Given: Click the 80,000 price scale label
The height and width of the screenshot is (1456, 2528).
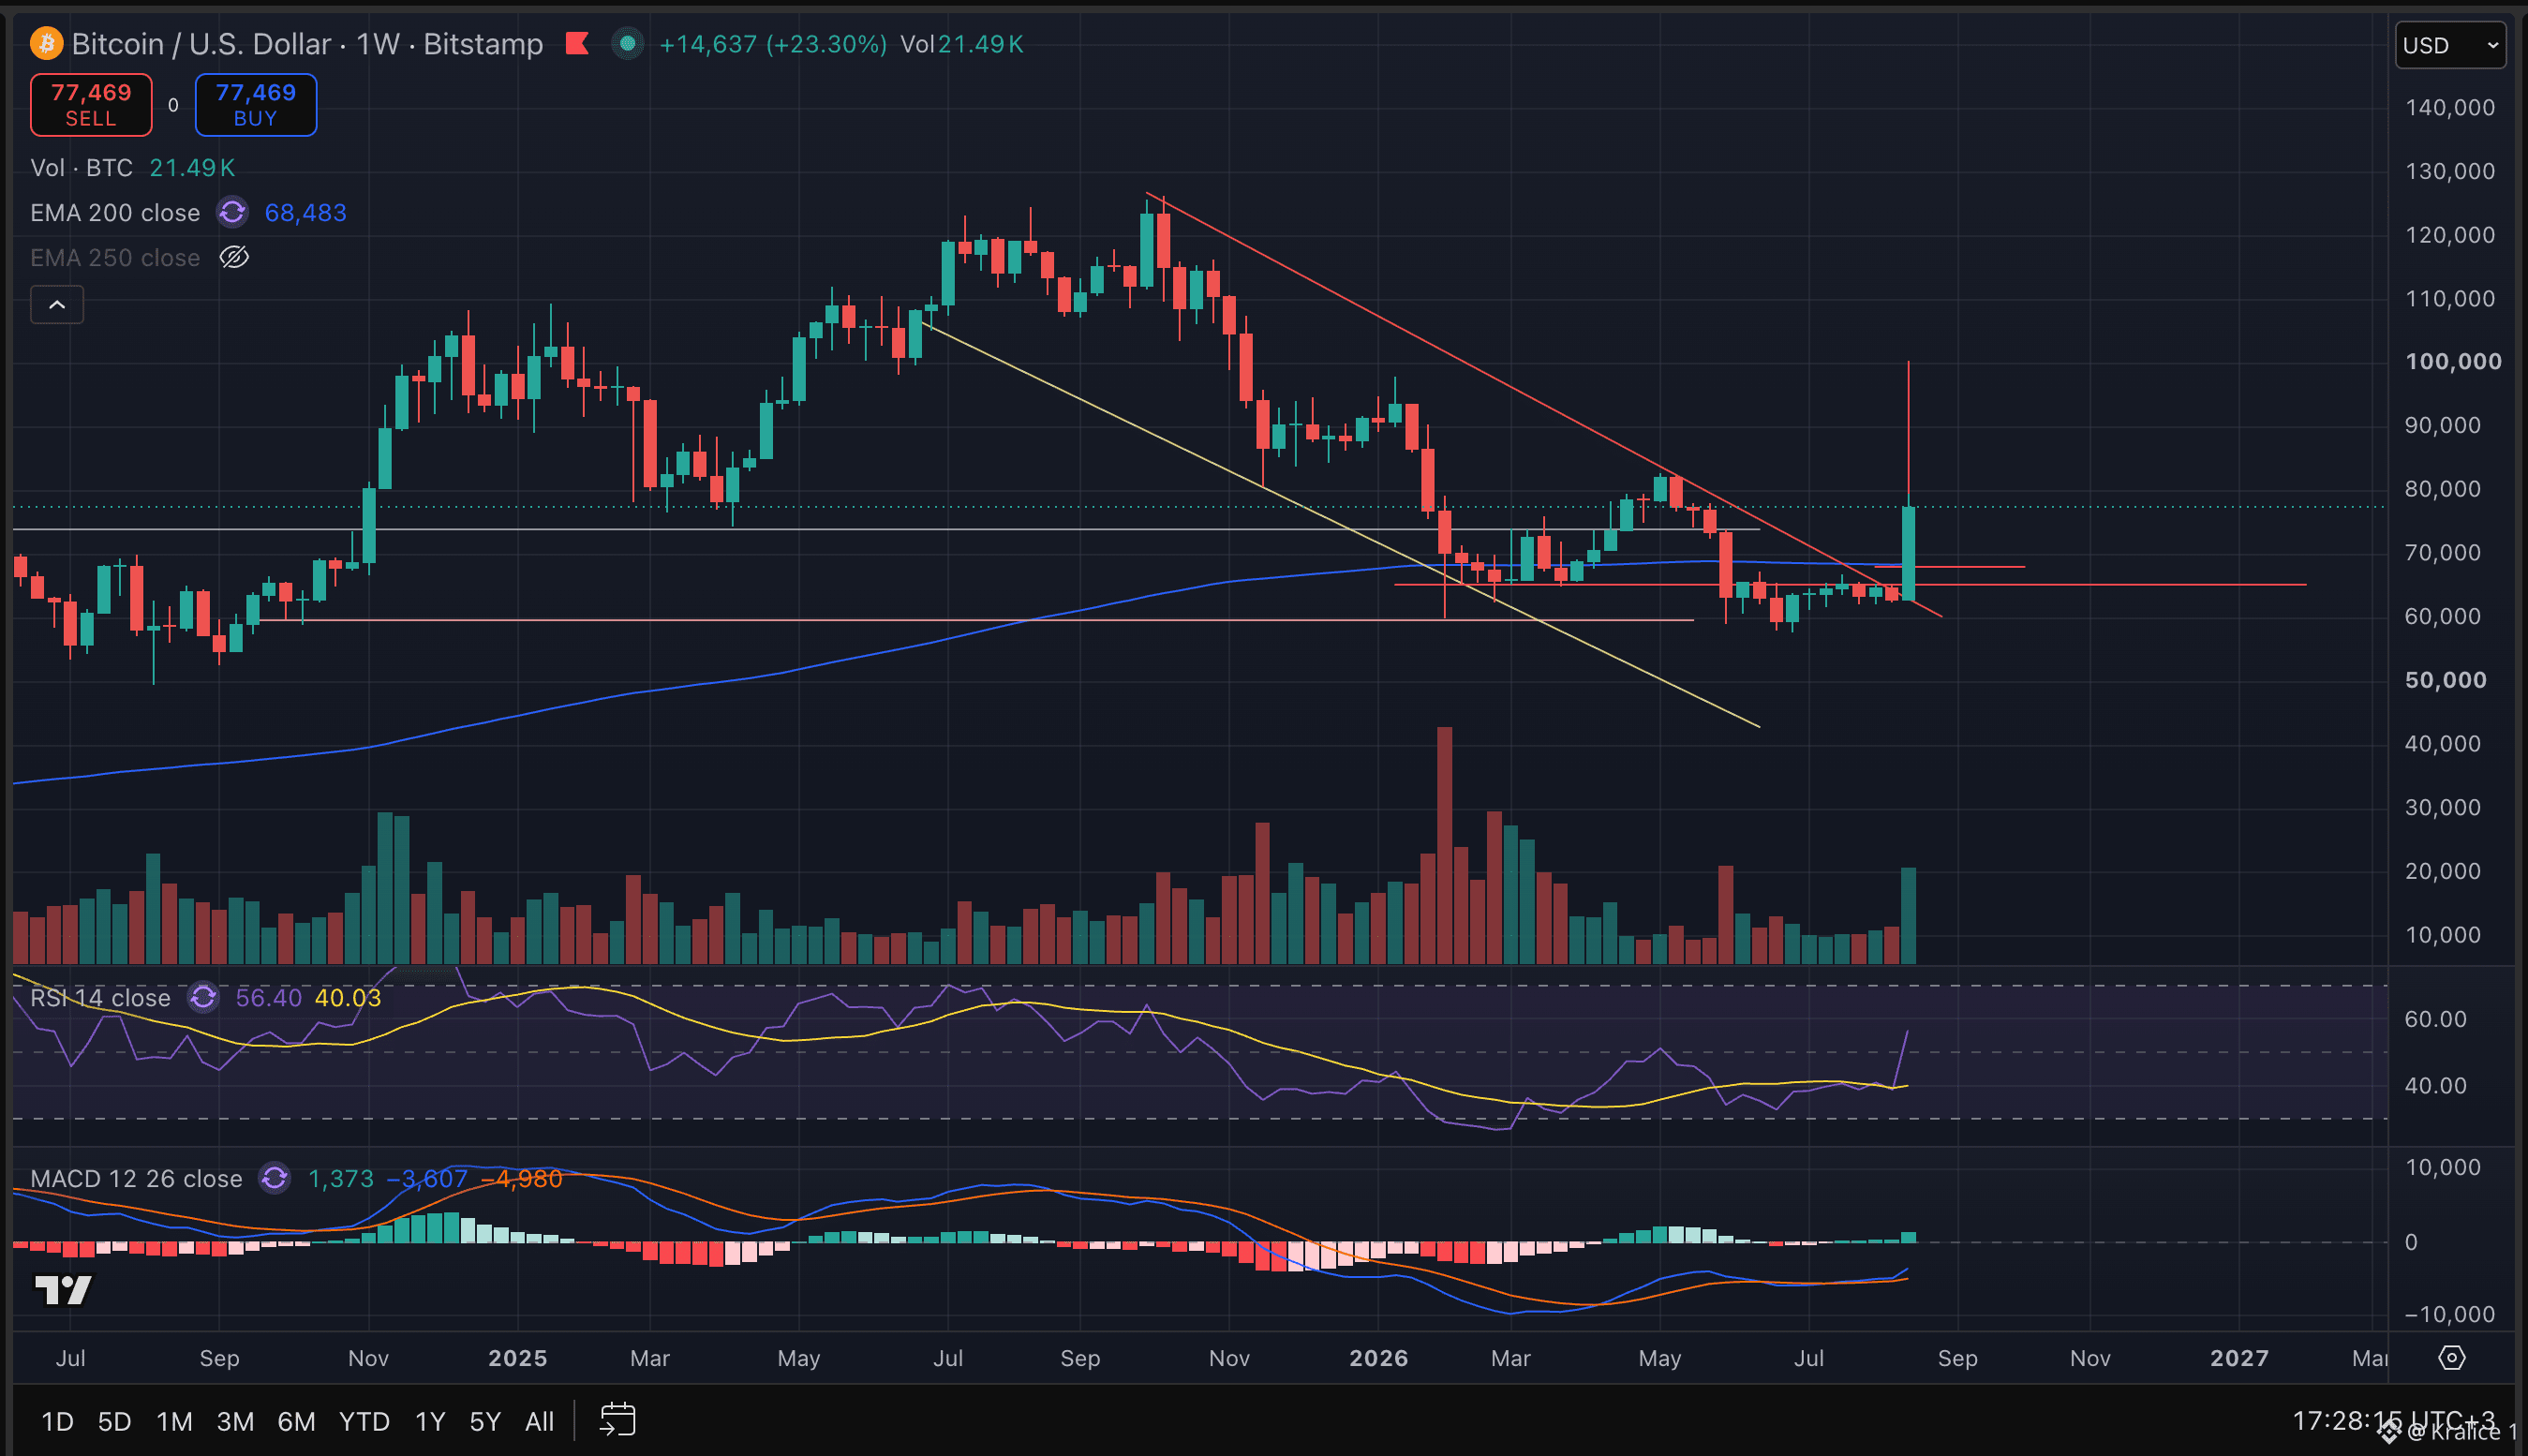Looking at the screenshot, I should [2443, 488].
